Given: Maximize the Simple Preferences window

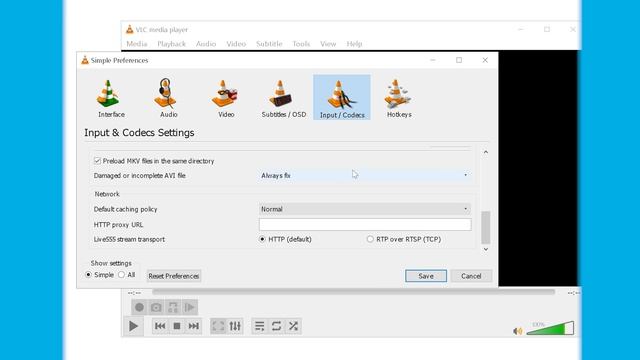Looking at the screenshot, I should click(459, 60).
